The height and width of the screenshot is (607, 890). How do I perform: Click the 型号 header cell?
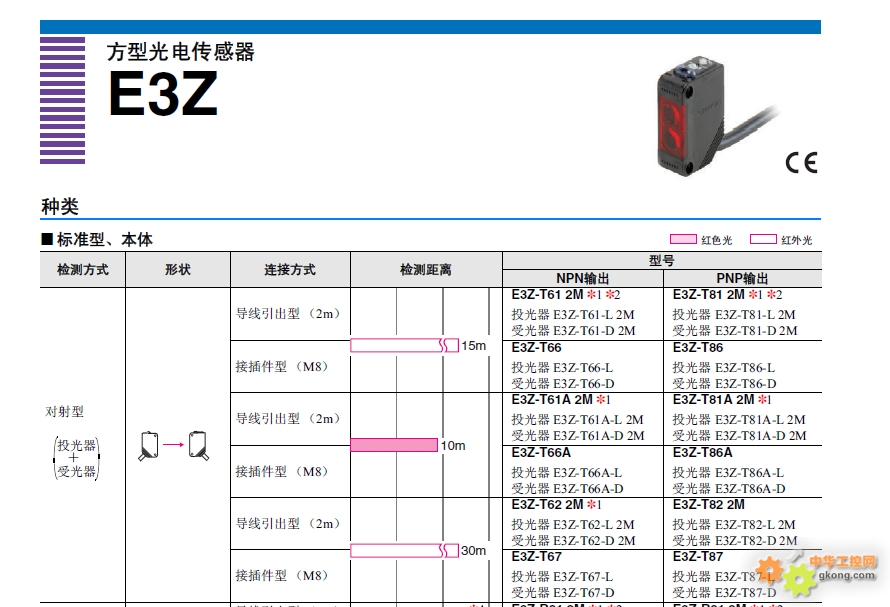(662, 261)
